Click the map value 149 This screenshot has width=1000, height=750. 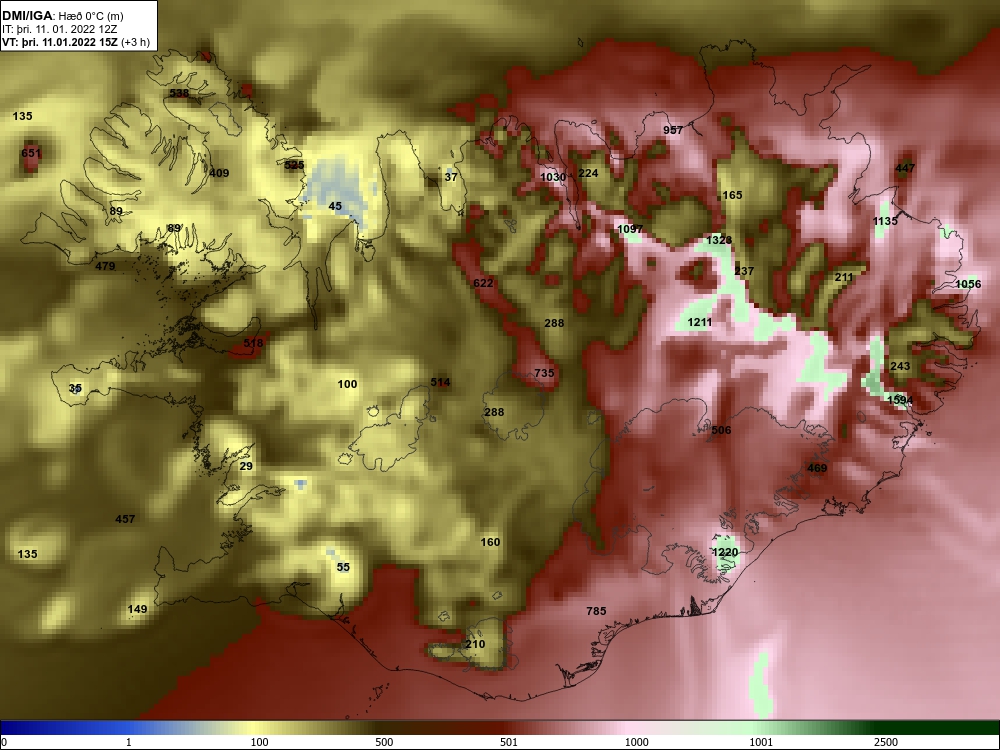click(x=137, y=609)
